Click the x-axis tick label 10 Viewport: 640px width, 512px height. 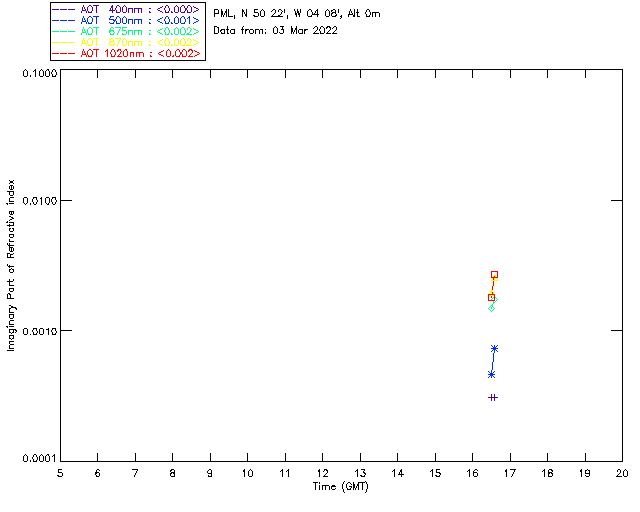click(x=247, y=473)
